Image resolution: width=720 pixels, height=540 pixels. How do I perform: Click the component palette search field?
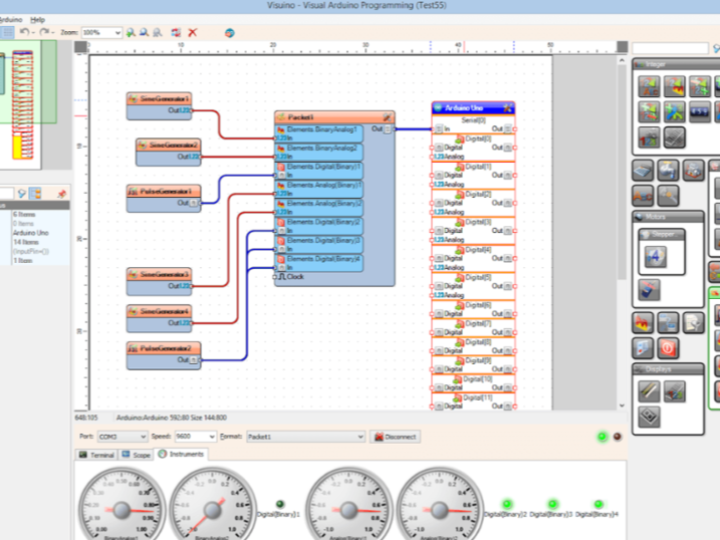[670, 48]
